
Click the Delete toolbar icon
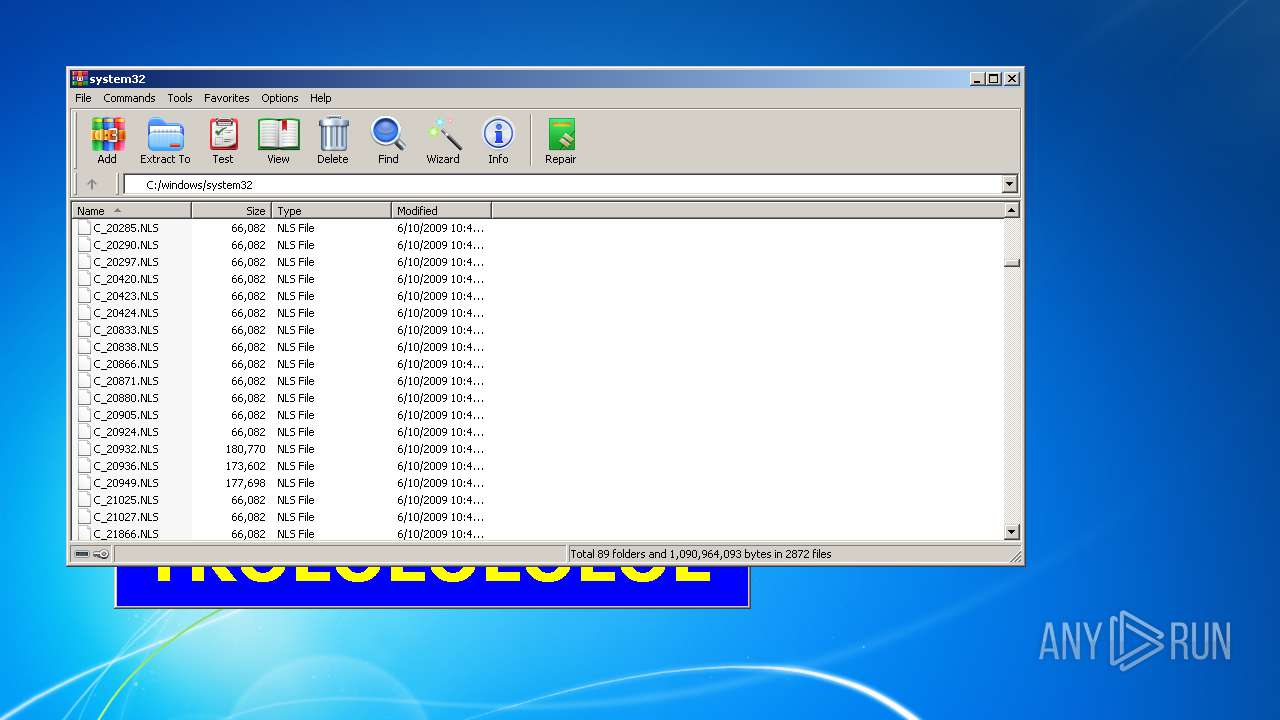333,134
